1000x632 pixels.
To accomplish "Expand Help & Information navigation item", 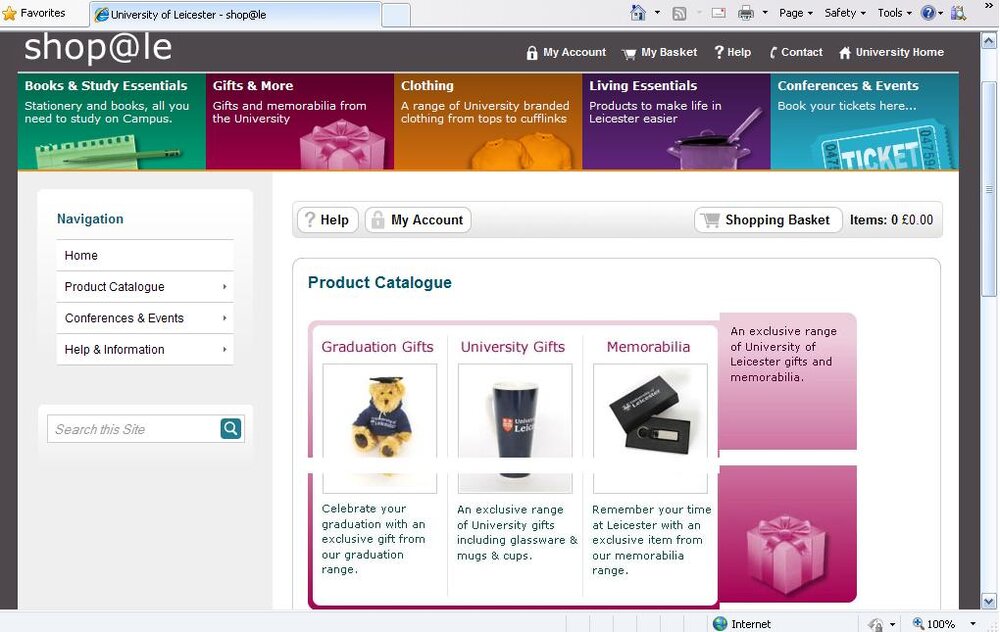I will pos(145,349).
